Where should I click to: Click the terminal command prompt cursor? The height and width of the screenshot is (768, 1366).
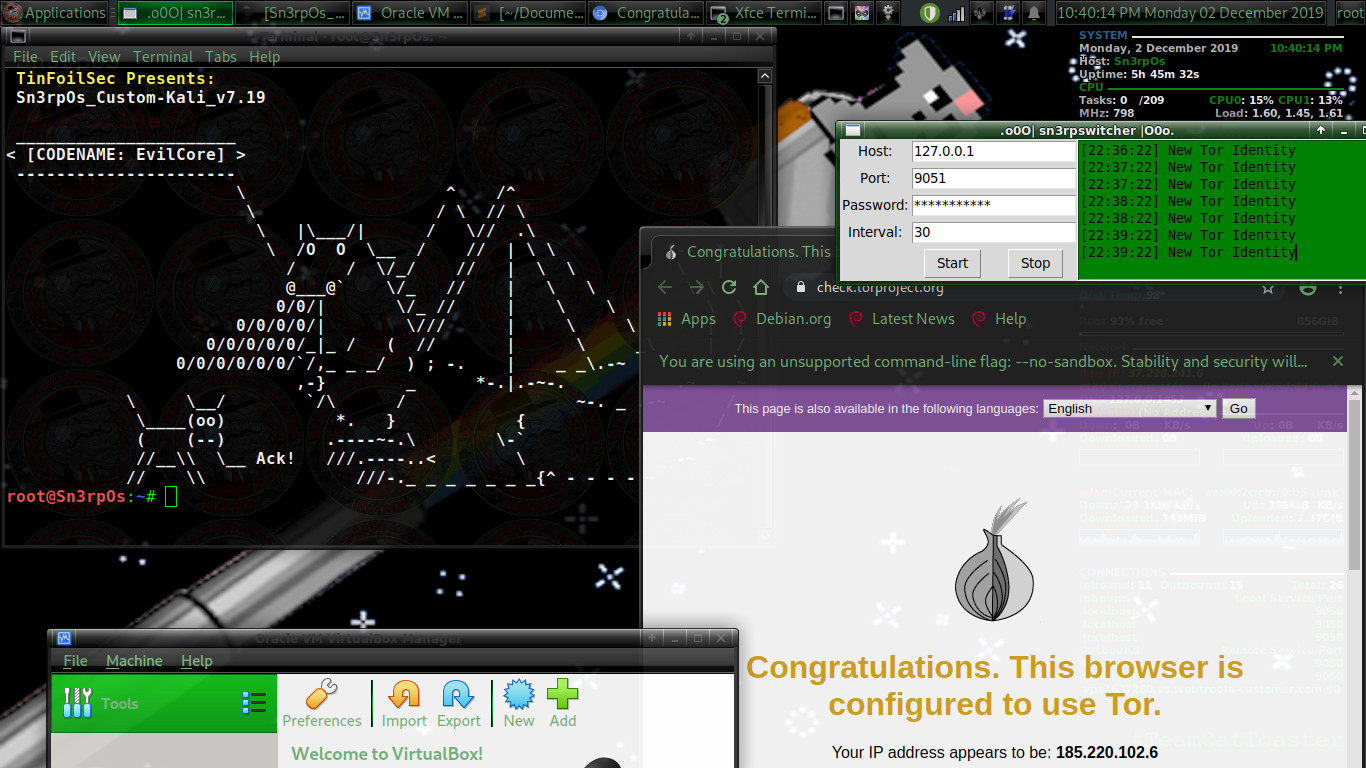(x=171, y=496)
